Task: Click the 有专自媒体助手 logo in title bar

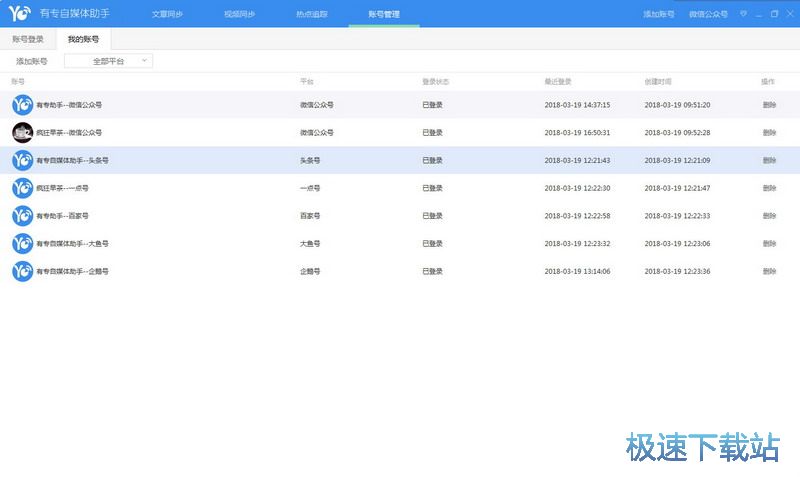Action: click(x=20, y=13)
